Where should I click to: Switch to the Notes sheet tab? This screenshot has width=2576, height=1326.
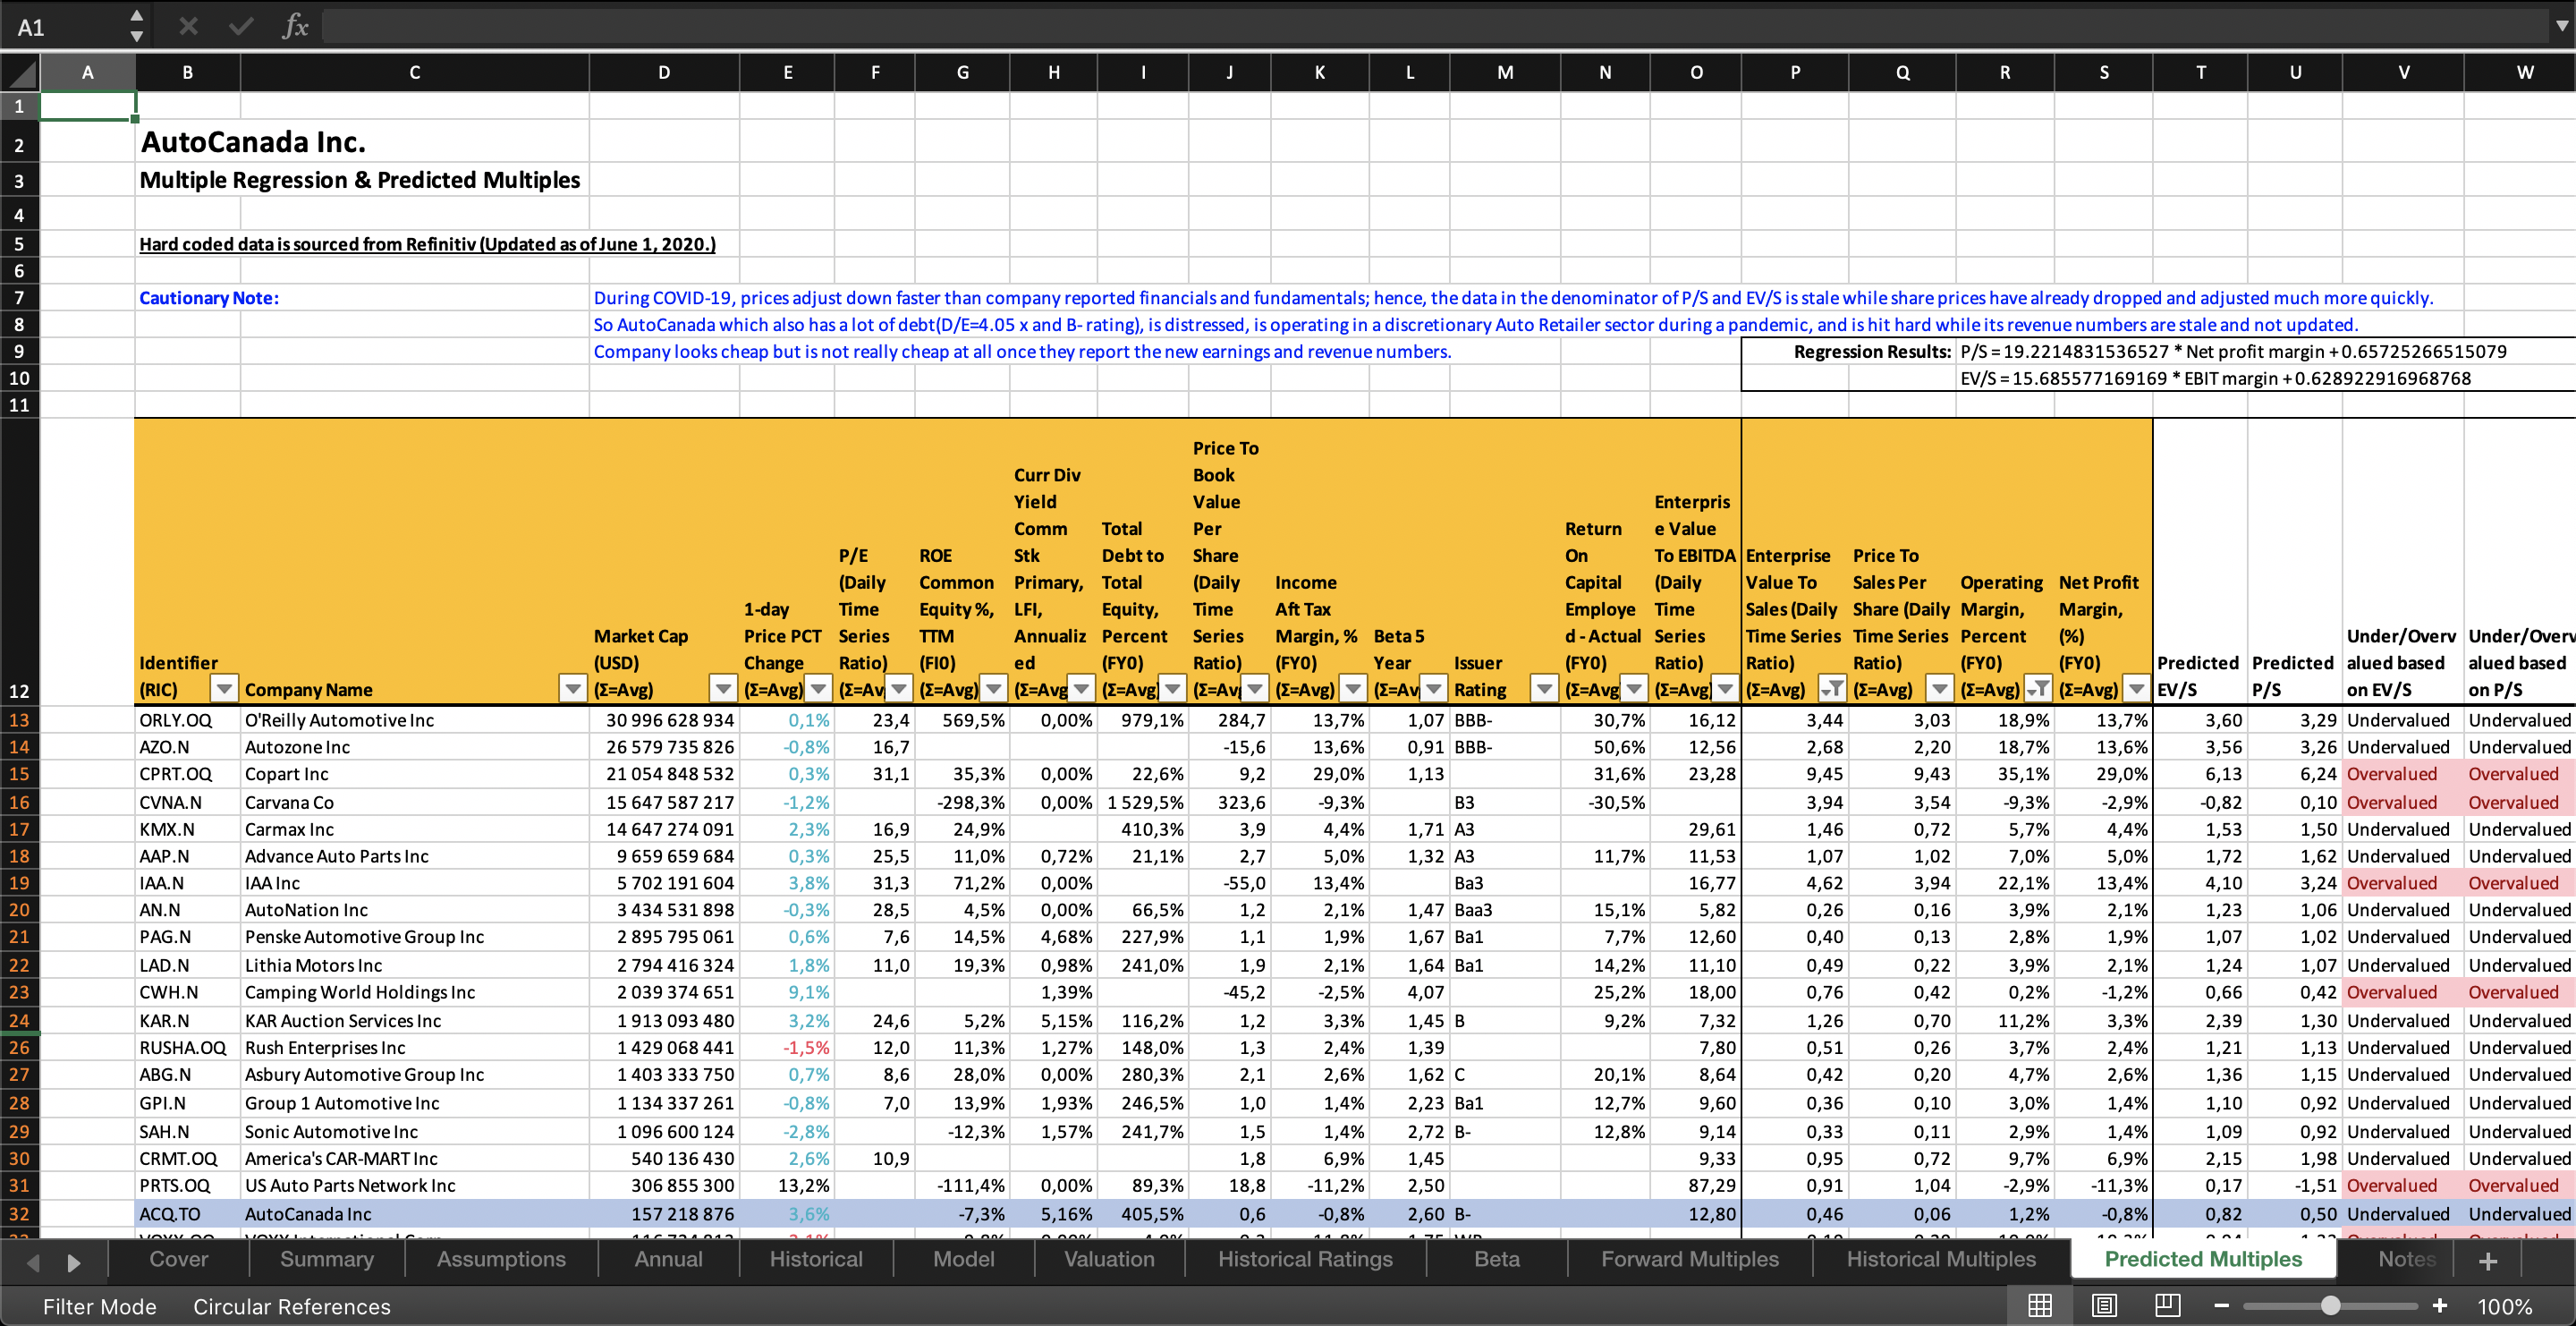tap(2405, 1259)
